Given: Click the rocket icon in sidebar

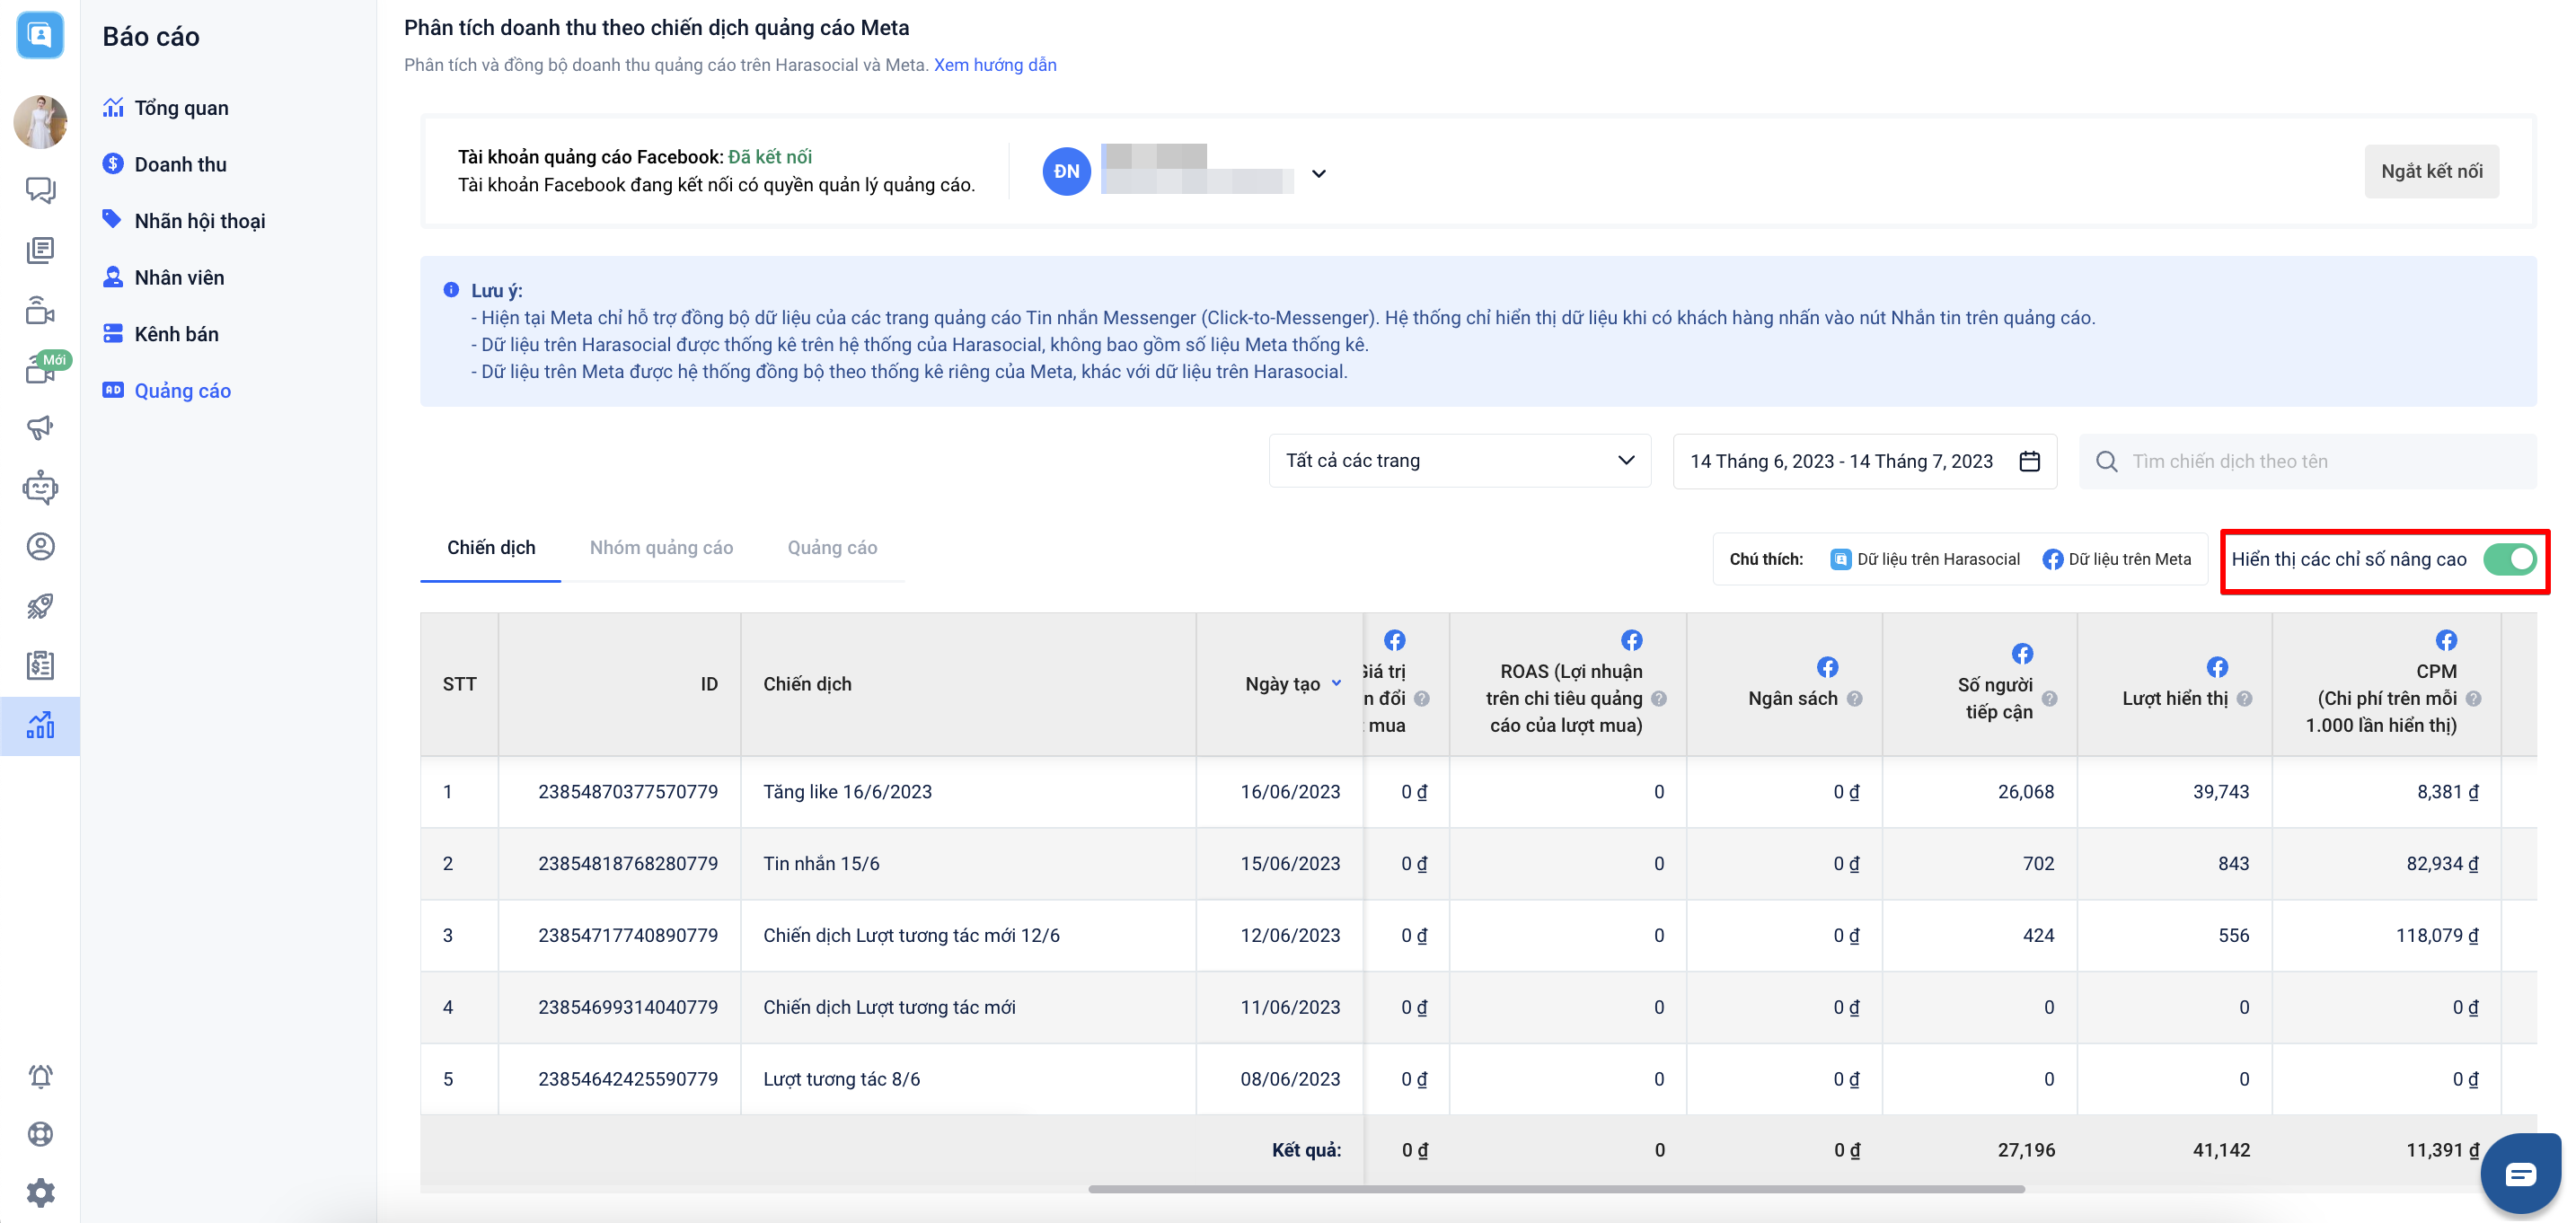Looking at the screenshot, I should pyautogui.click(x=40, y=606).
